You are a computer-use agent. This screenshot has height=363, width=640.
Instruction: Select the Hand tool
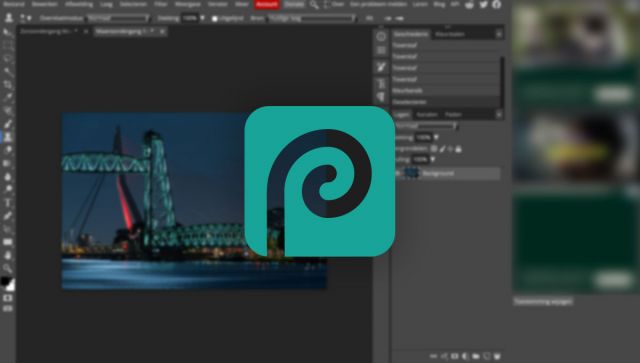[7, 255]
